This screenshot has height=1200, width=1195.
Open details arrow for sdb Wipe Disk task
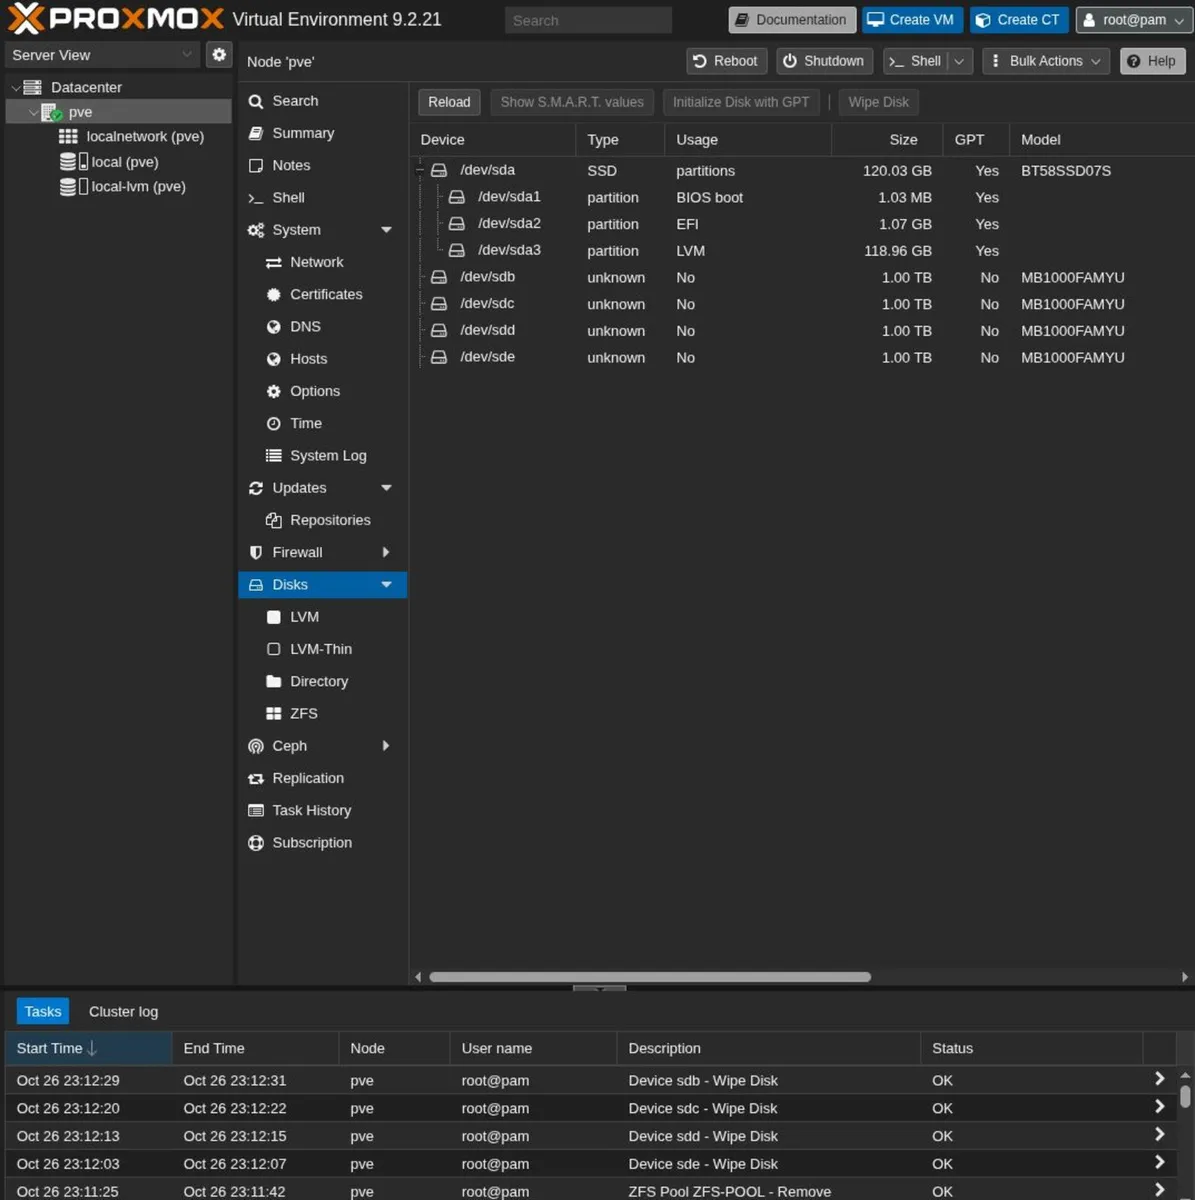pos(1159,1079)
